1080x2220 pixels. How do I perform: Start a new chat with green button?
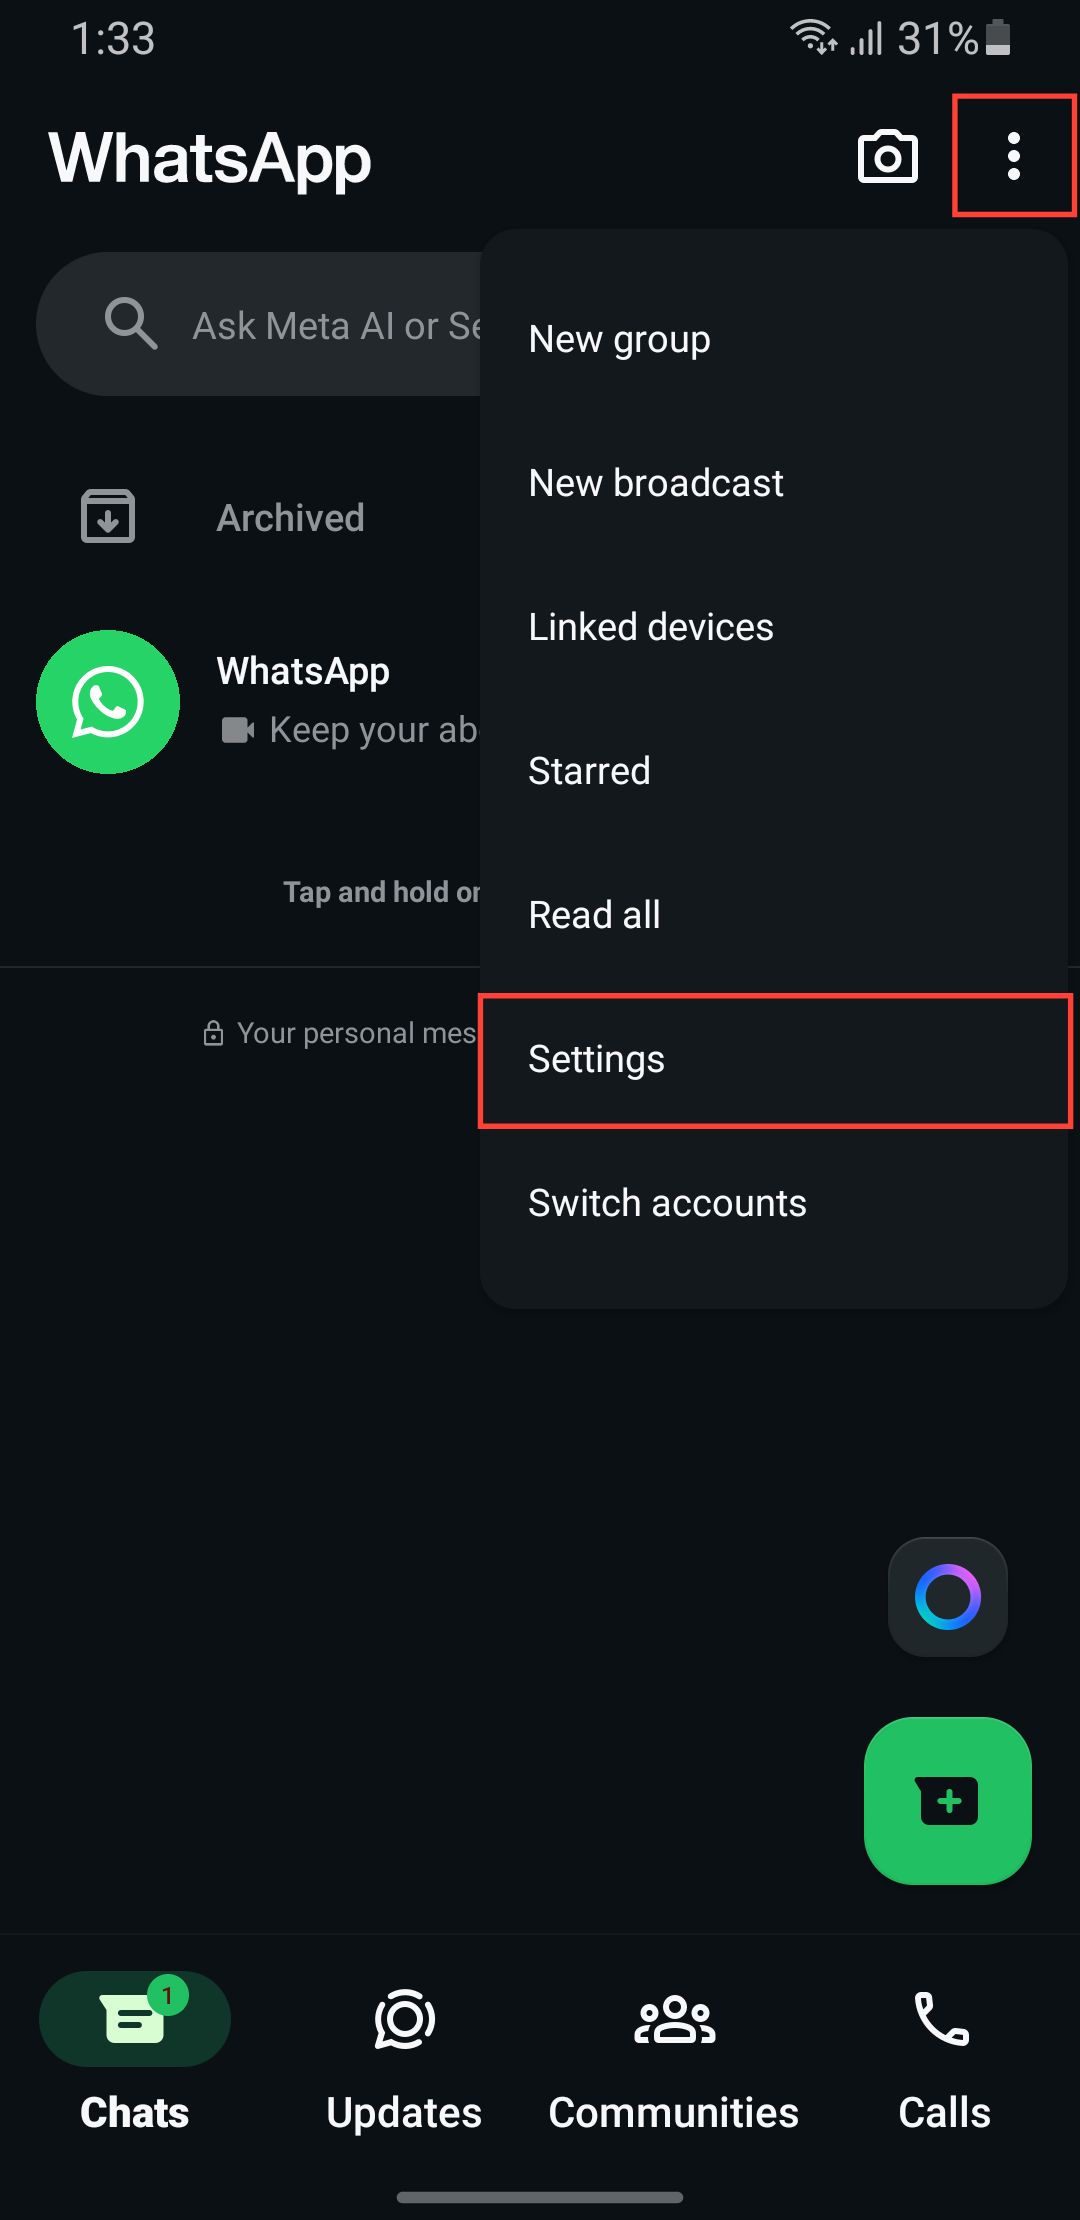[x=948, y=1801]
